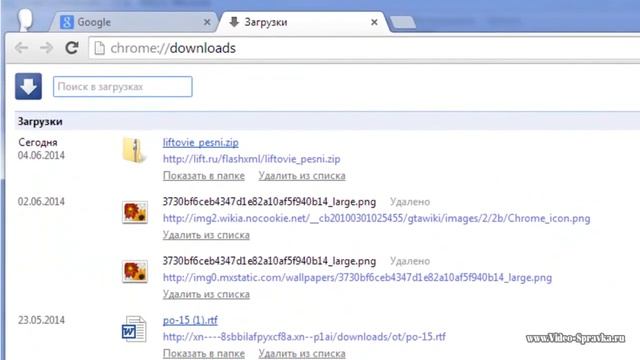The height and width of the screenshot is (360, 640).
Task: Click the Загрузки section heading
Action: click(40, 121)
